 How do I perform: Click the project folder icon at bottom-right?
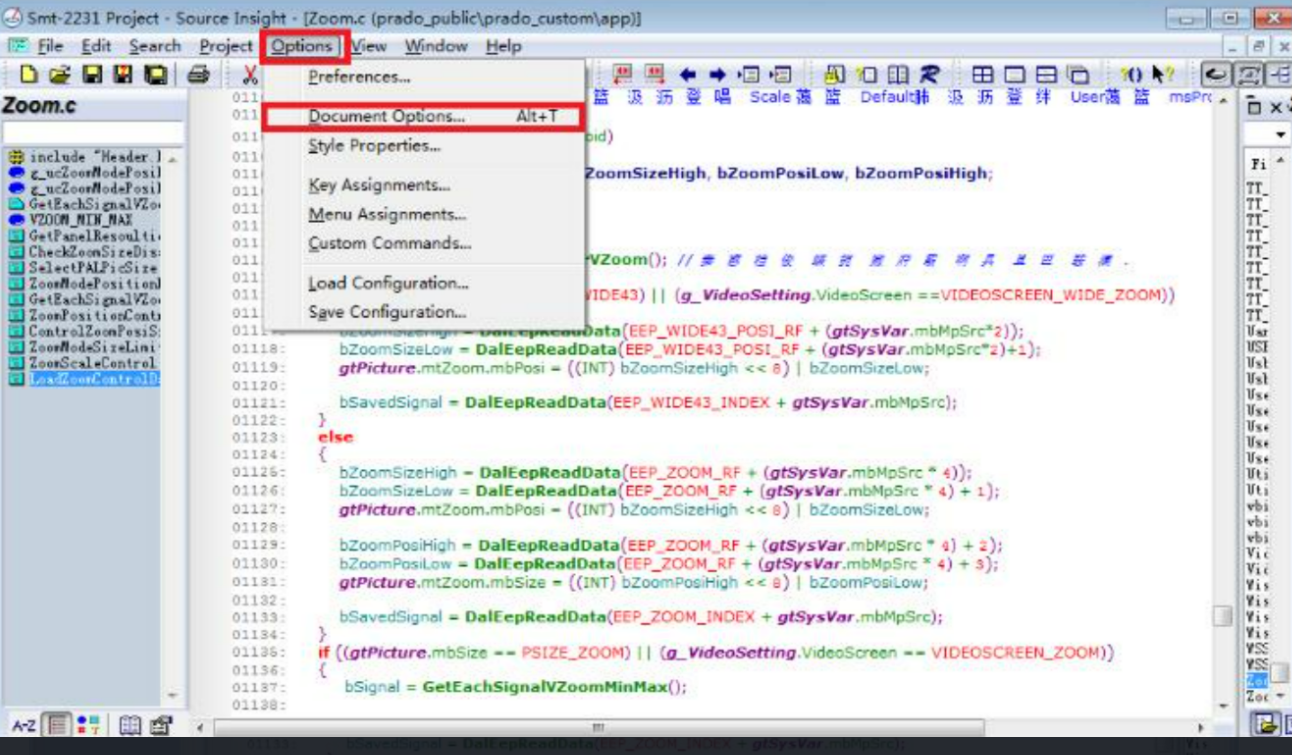click(x=1266, y=725)
